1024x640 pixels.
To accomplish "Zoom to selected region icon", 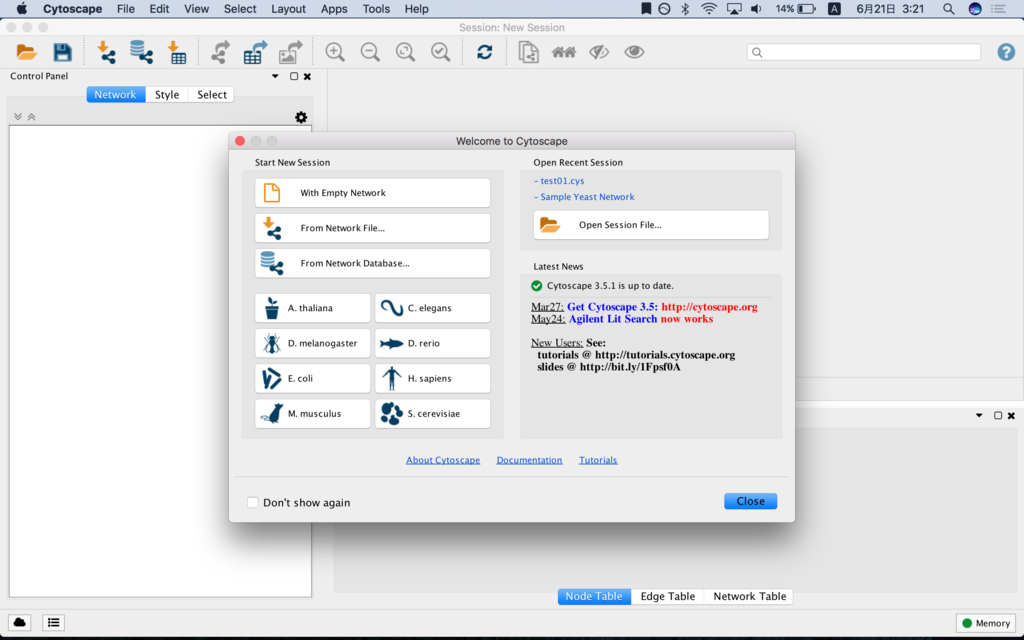I will tap(441, 52).
